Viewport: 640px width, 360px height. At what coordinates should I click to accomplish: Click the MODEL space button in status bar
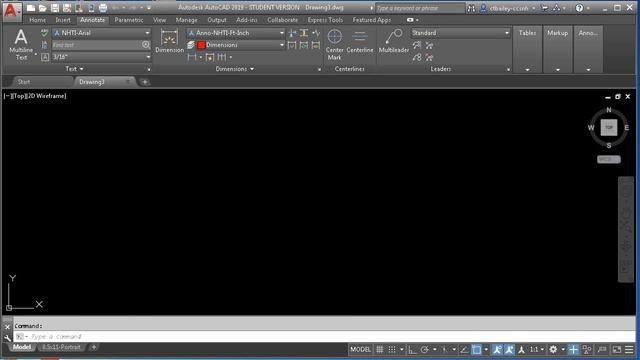[360, 349]
